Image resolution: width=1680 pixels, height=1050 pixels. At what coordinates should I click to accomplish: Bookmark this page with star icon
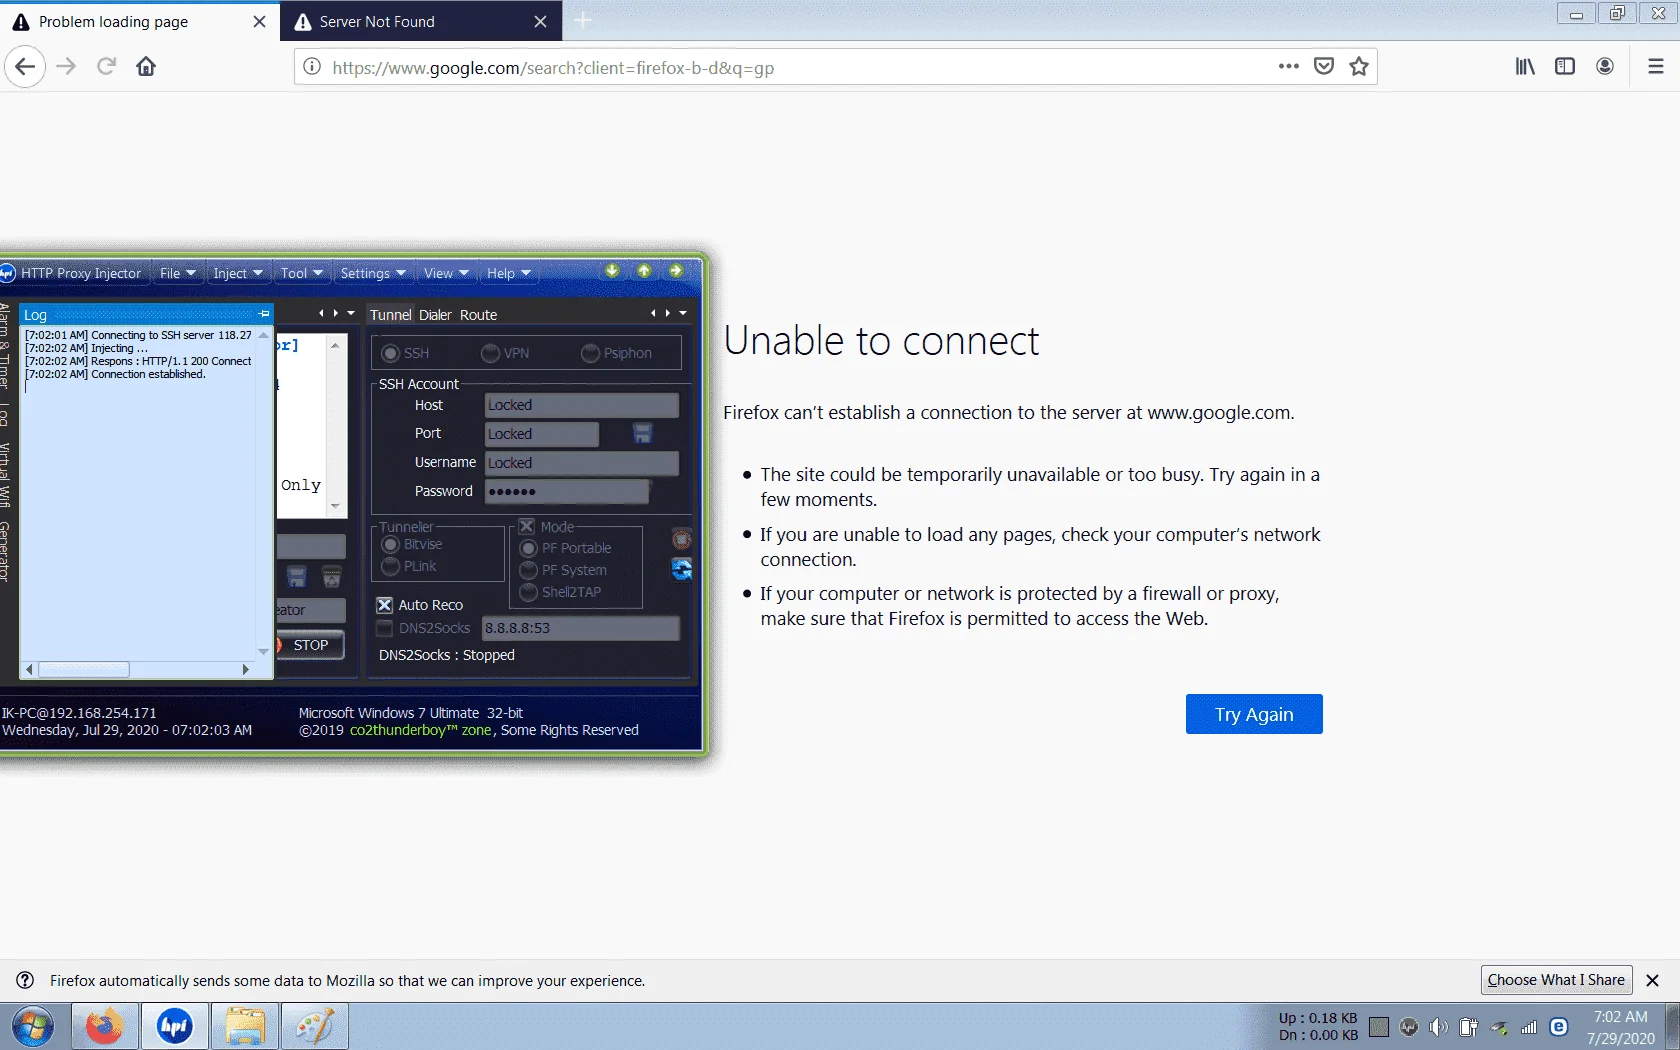tap(1359, 67)
